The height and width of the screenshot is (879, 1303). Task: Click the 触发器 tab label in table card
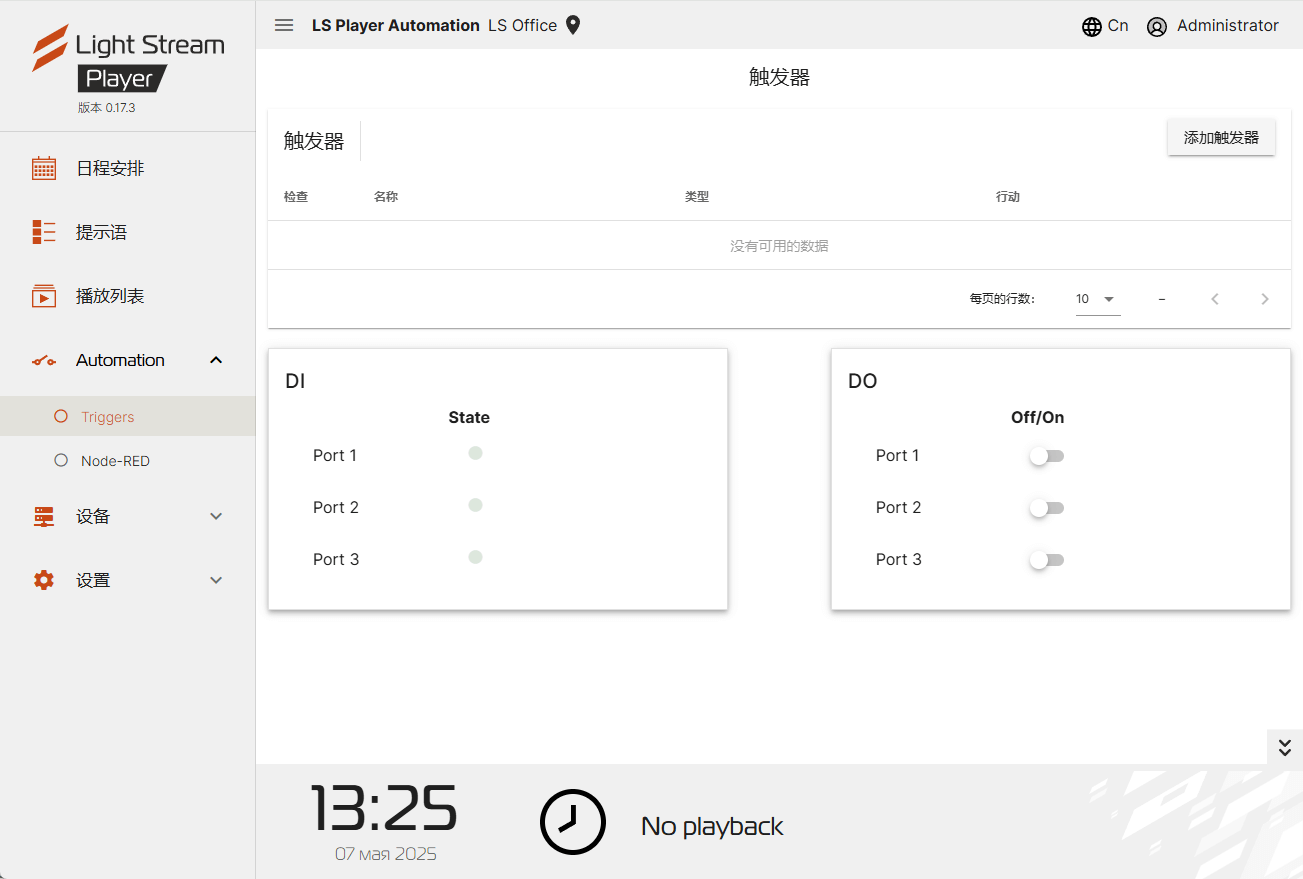[x=314, y=141]
